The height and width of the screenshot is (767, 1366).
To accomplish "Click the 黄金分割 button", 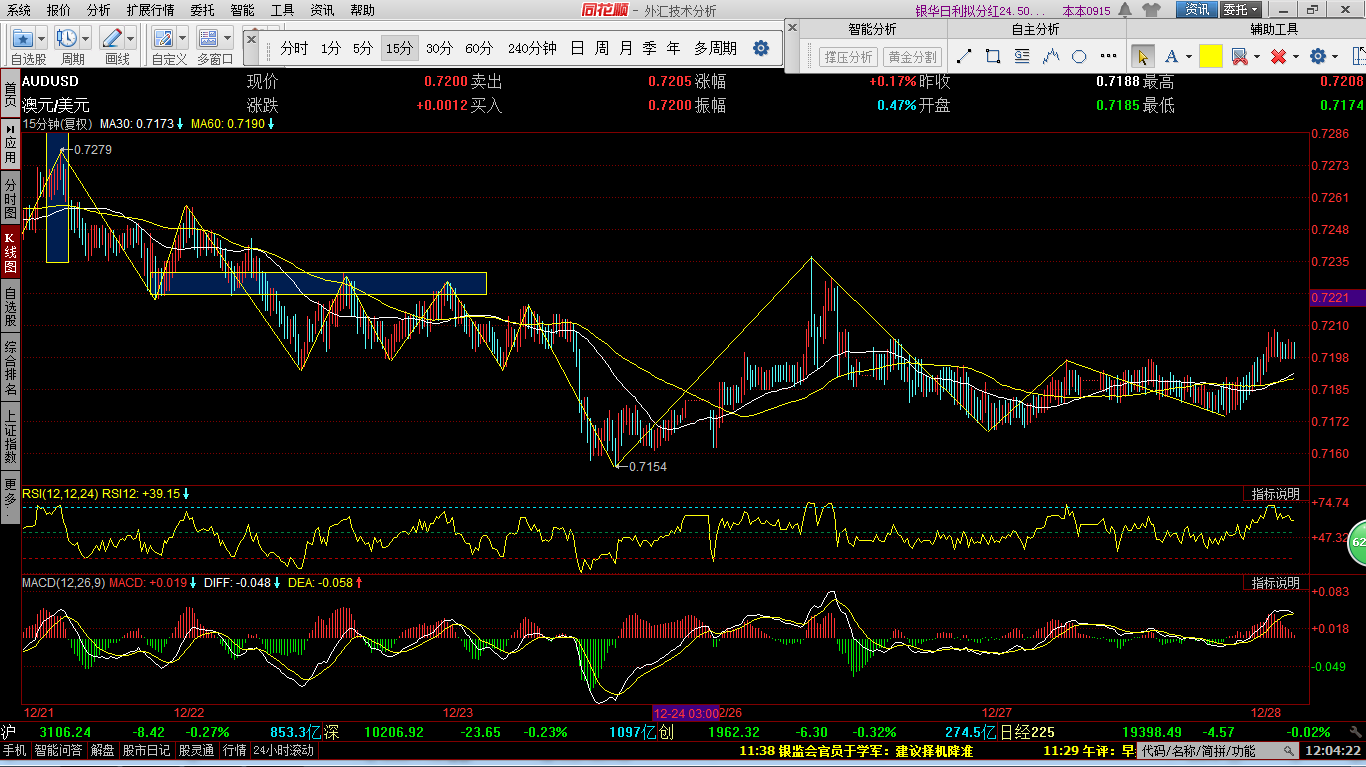I will [x=912, y=57].
